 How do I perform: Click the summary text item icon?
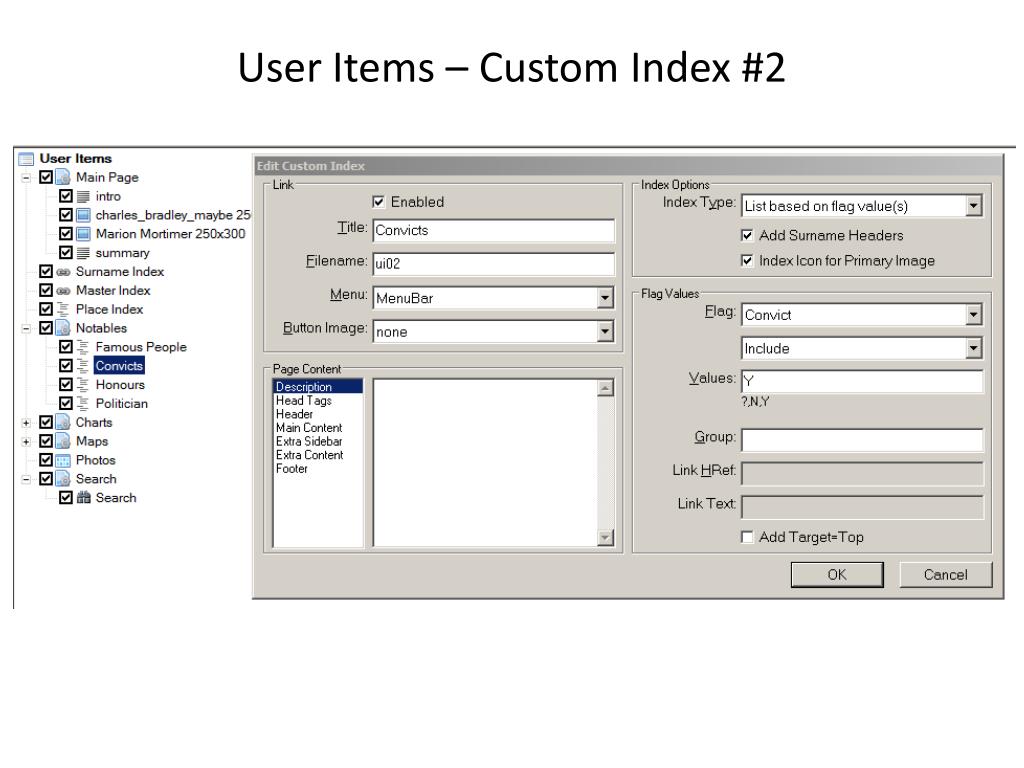83,253
